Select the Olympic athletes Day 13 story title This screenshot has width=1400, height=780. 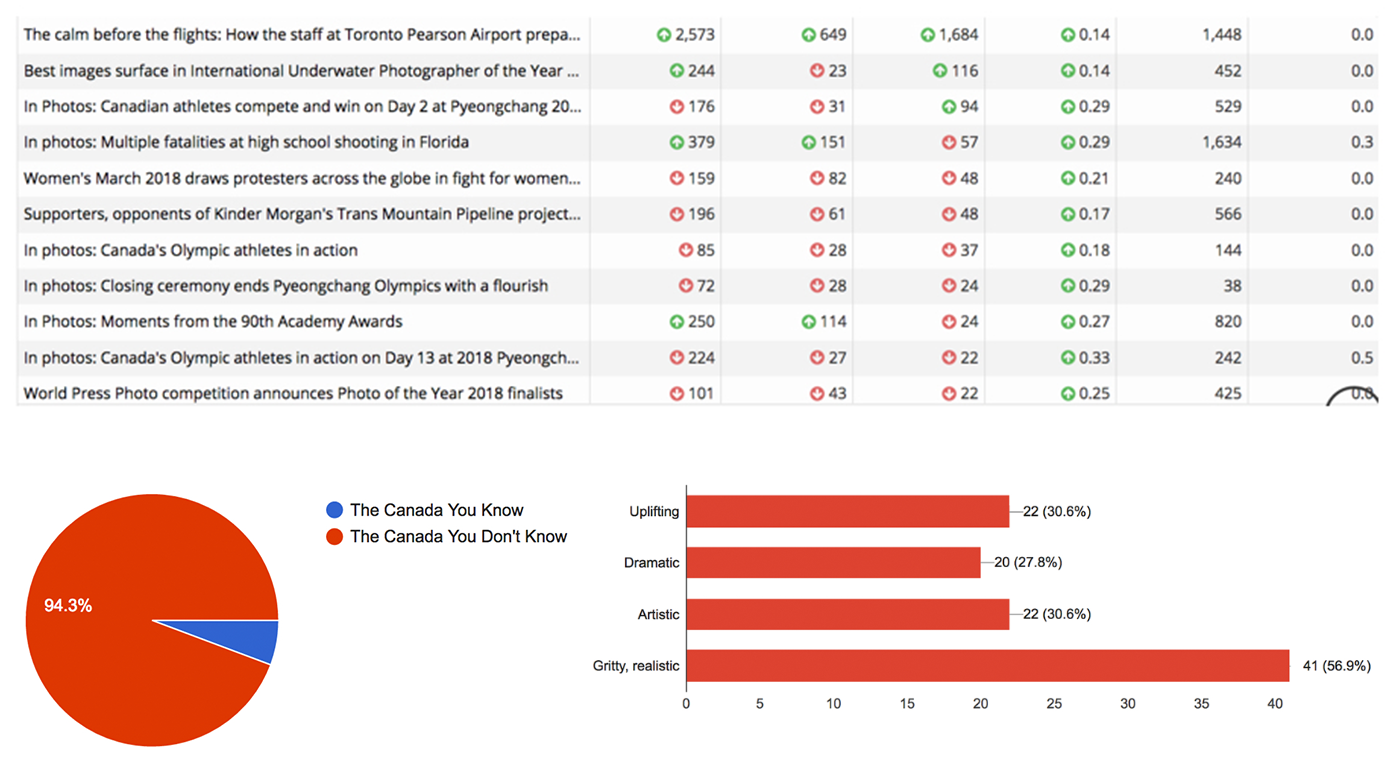point(301,358)
